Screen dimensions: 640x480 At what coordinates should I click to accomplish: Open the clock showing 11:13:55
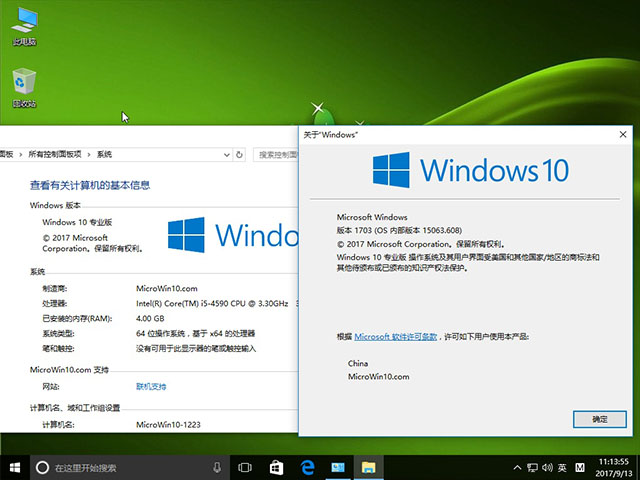(x=613, y=462)
